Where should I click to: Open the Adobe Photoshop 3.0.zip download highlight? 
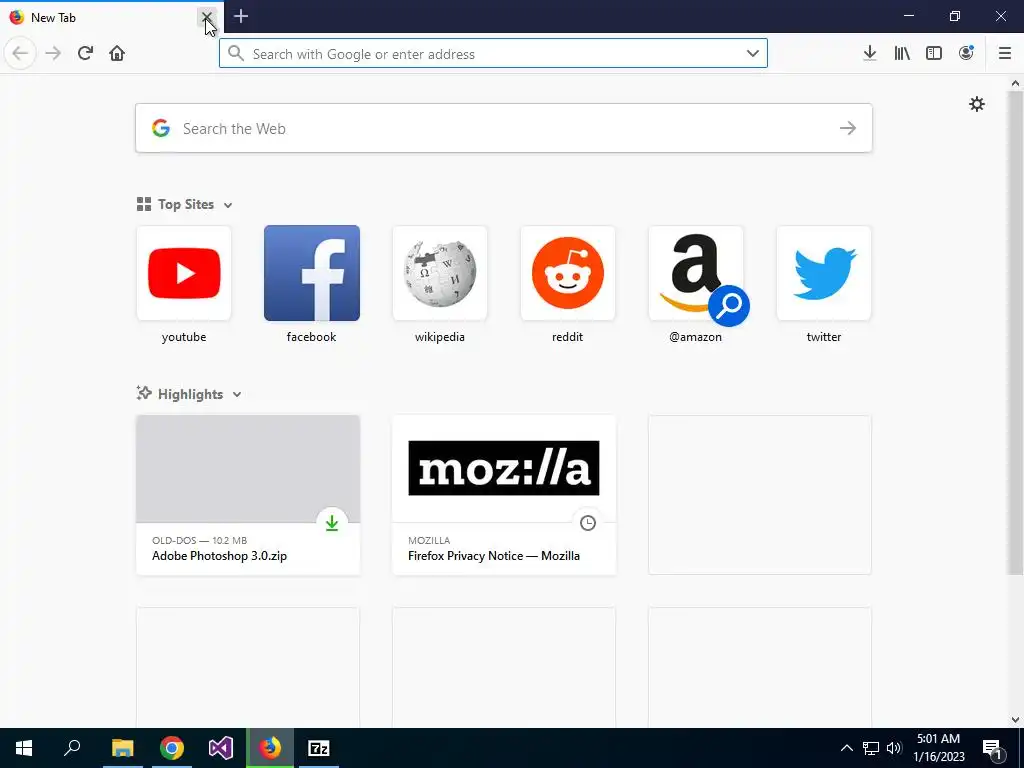(248, 495)
